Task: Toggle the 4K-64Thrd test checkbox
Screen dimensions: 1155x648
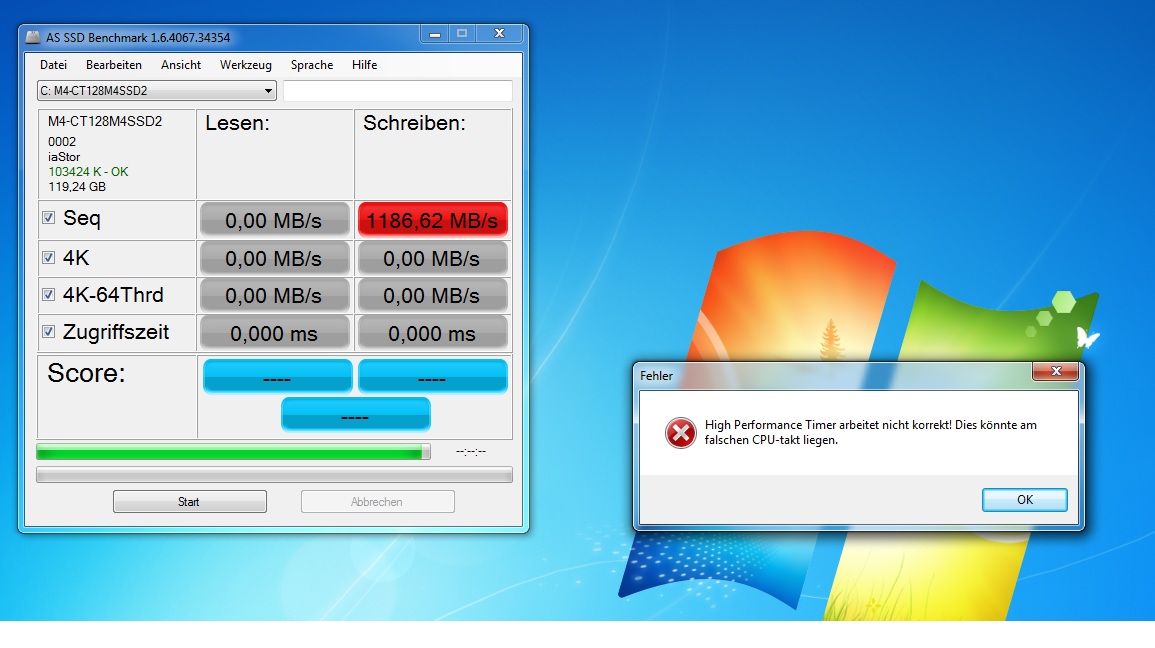Action: pyautogui.click(x=49, y=295)
